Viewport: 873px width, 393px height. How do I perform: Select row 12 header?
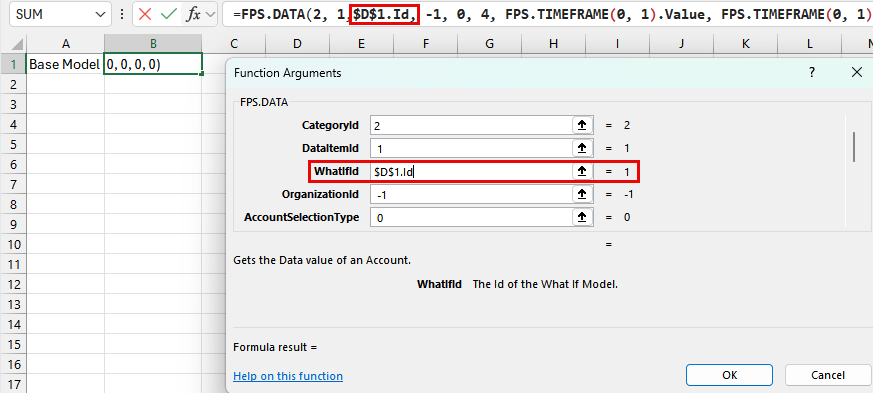click(13, 284)
